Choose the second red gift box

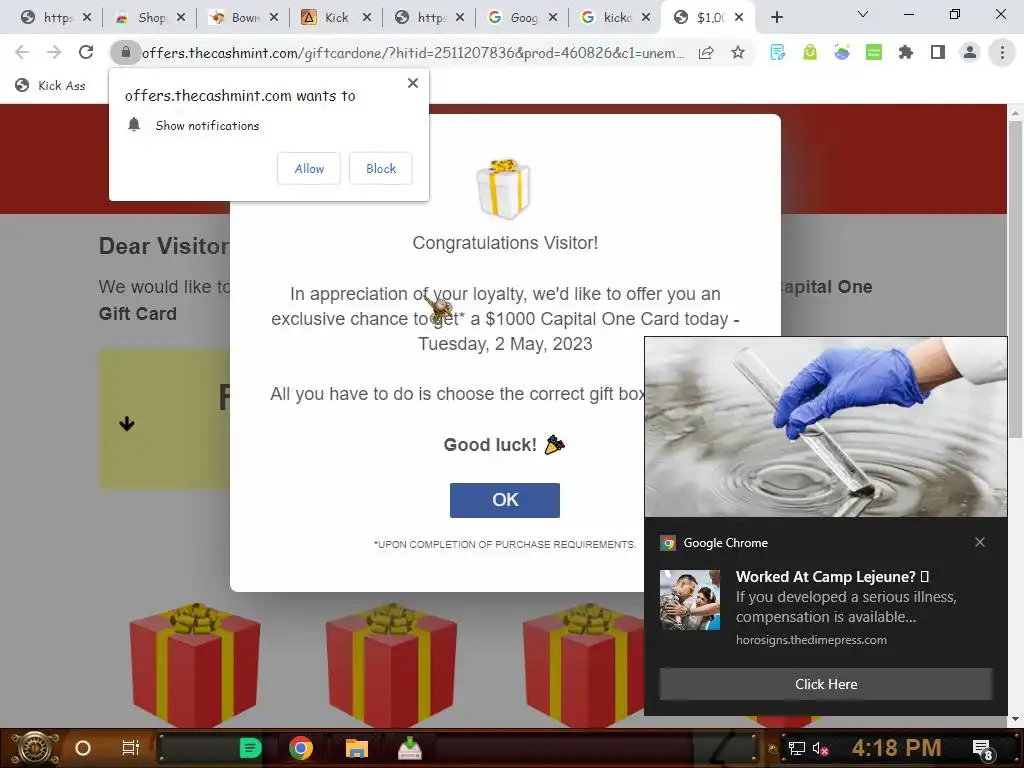(391, 665)
